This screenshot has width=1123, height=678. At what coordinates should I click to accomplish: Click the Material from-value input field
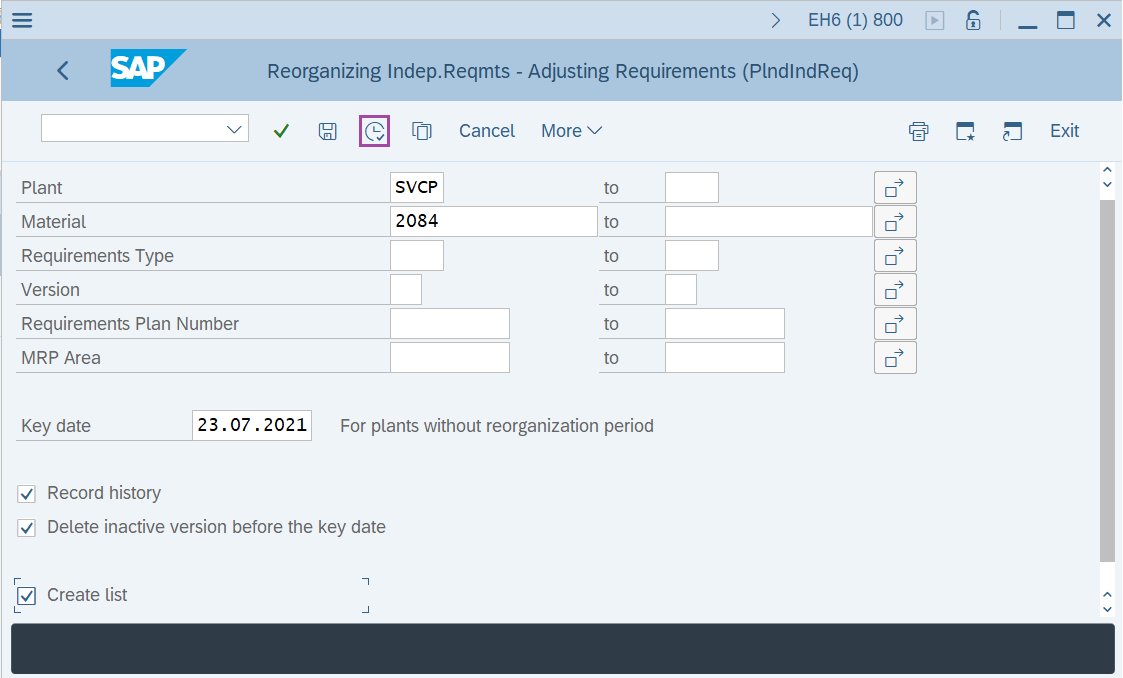click(493, 222)
